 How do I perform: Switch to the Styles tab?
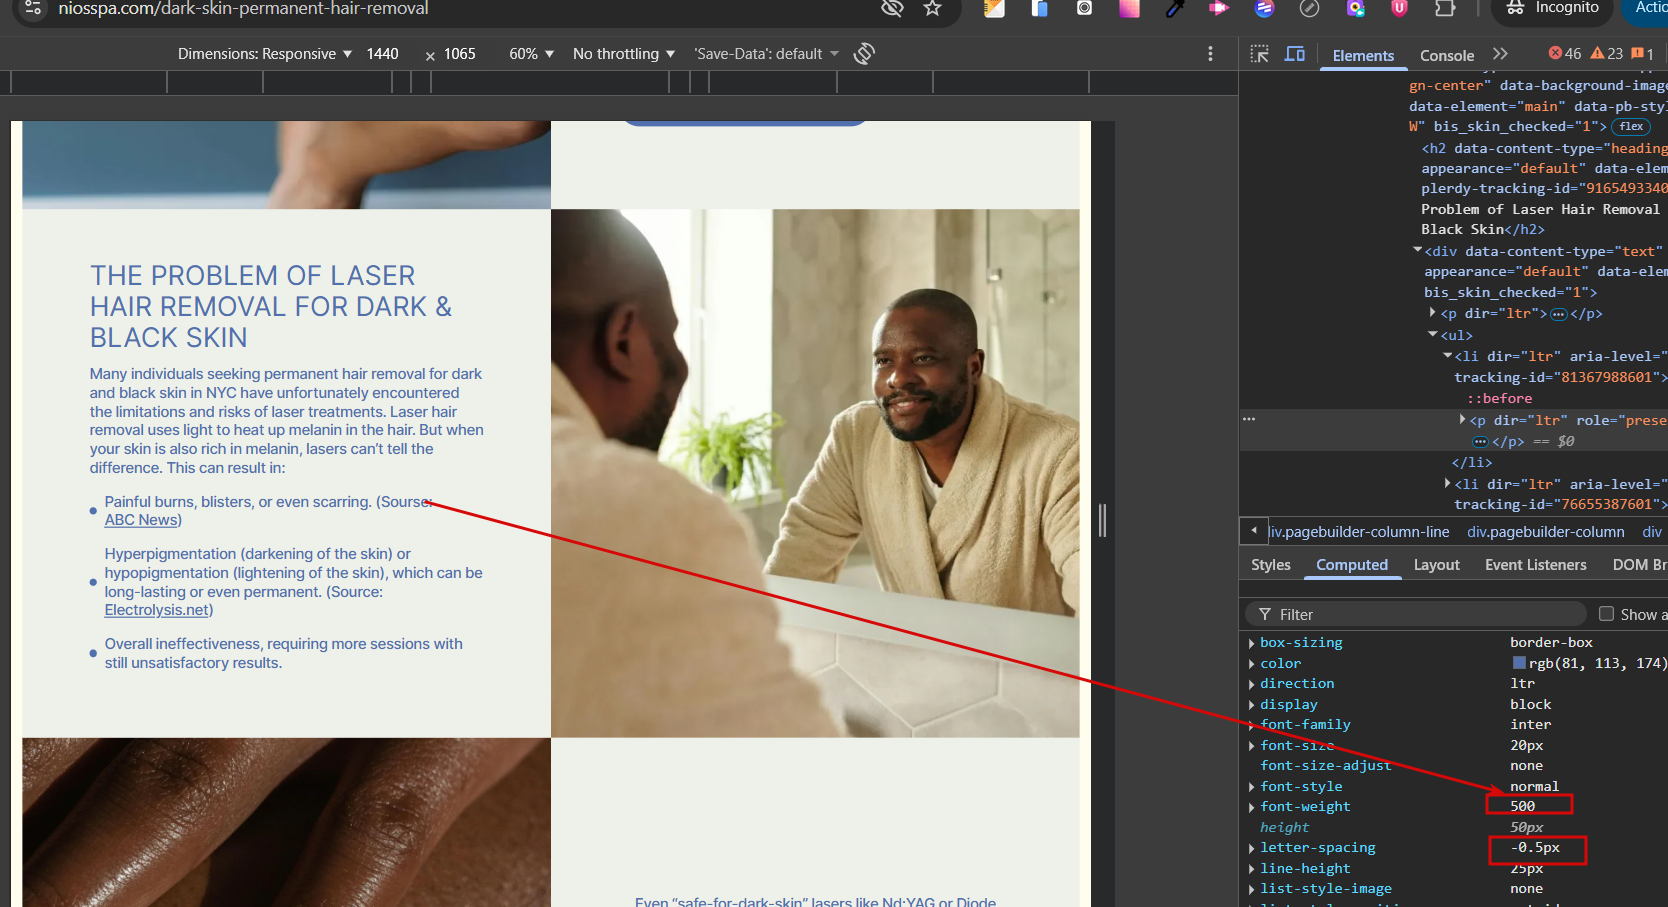[x=1270, y=565]
